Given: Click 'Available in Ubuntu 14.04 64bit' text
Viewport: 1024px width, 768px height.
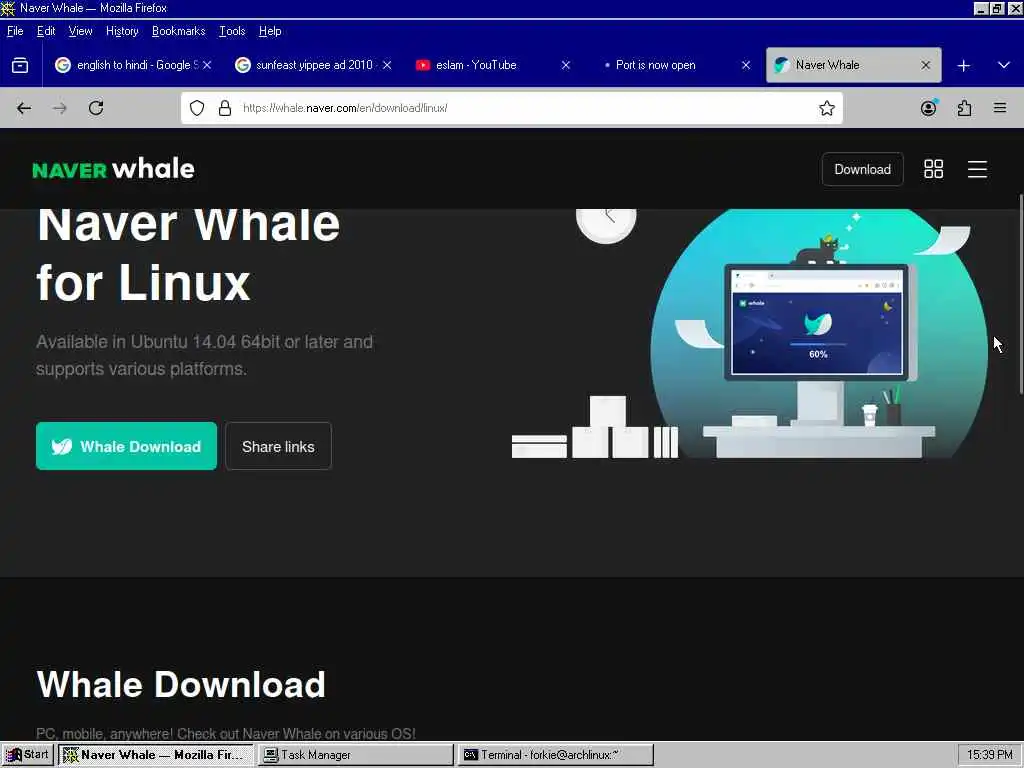Looking at the screenshot, I should coord(204,355).
